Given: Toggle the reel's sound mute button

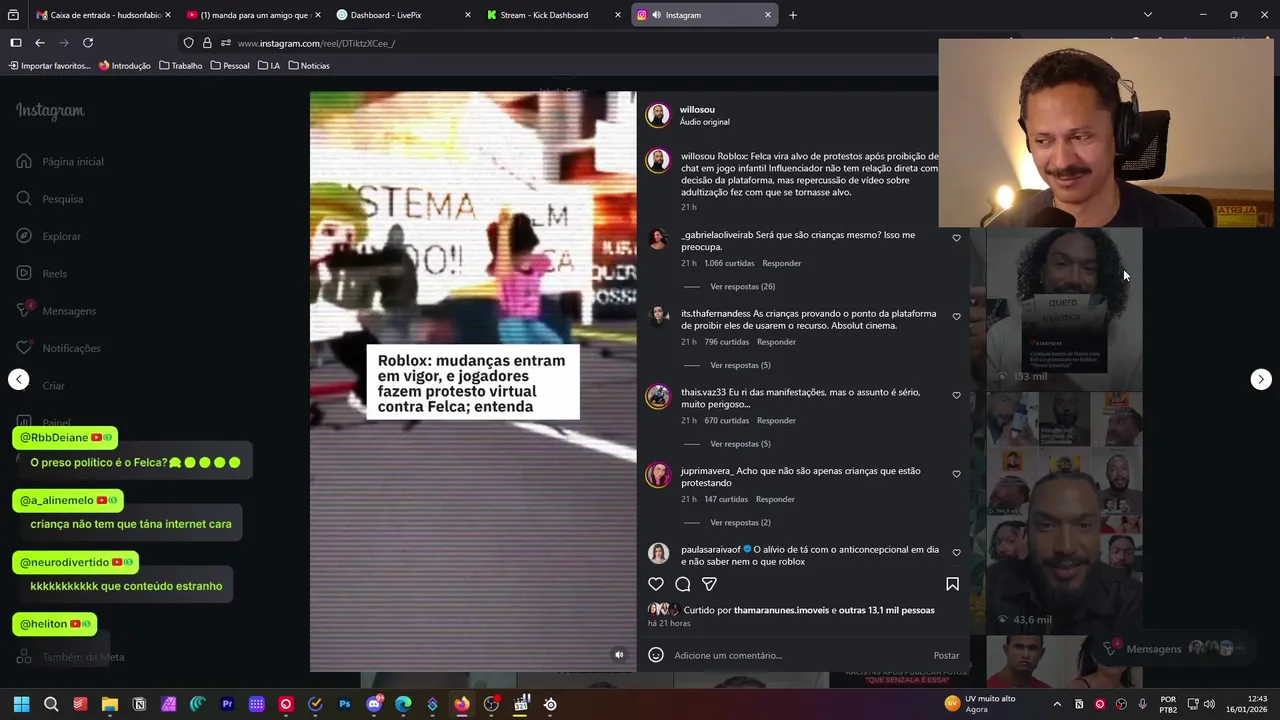Looking at the screenshot, I should (x=619, y=655).
